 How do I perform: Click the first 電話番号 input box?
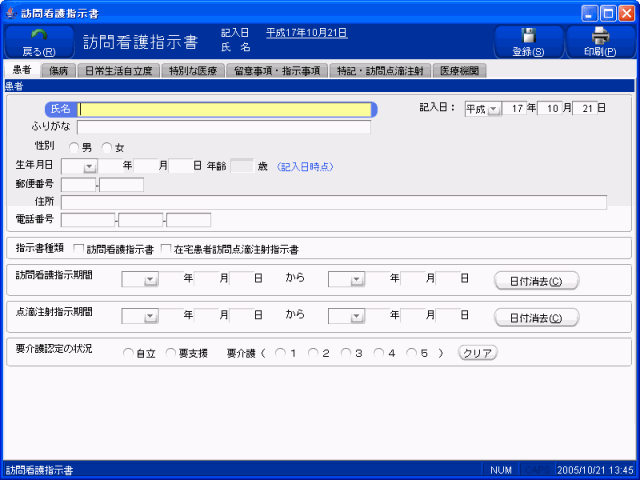tap(88, 220)
